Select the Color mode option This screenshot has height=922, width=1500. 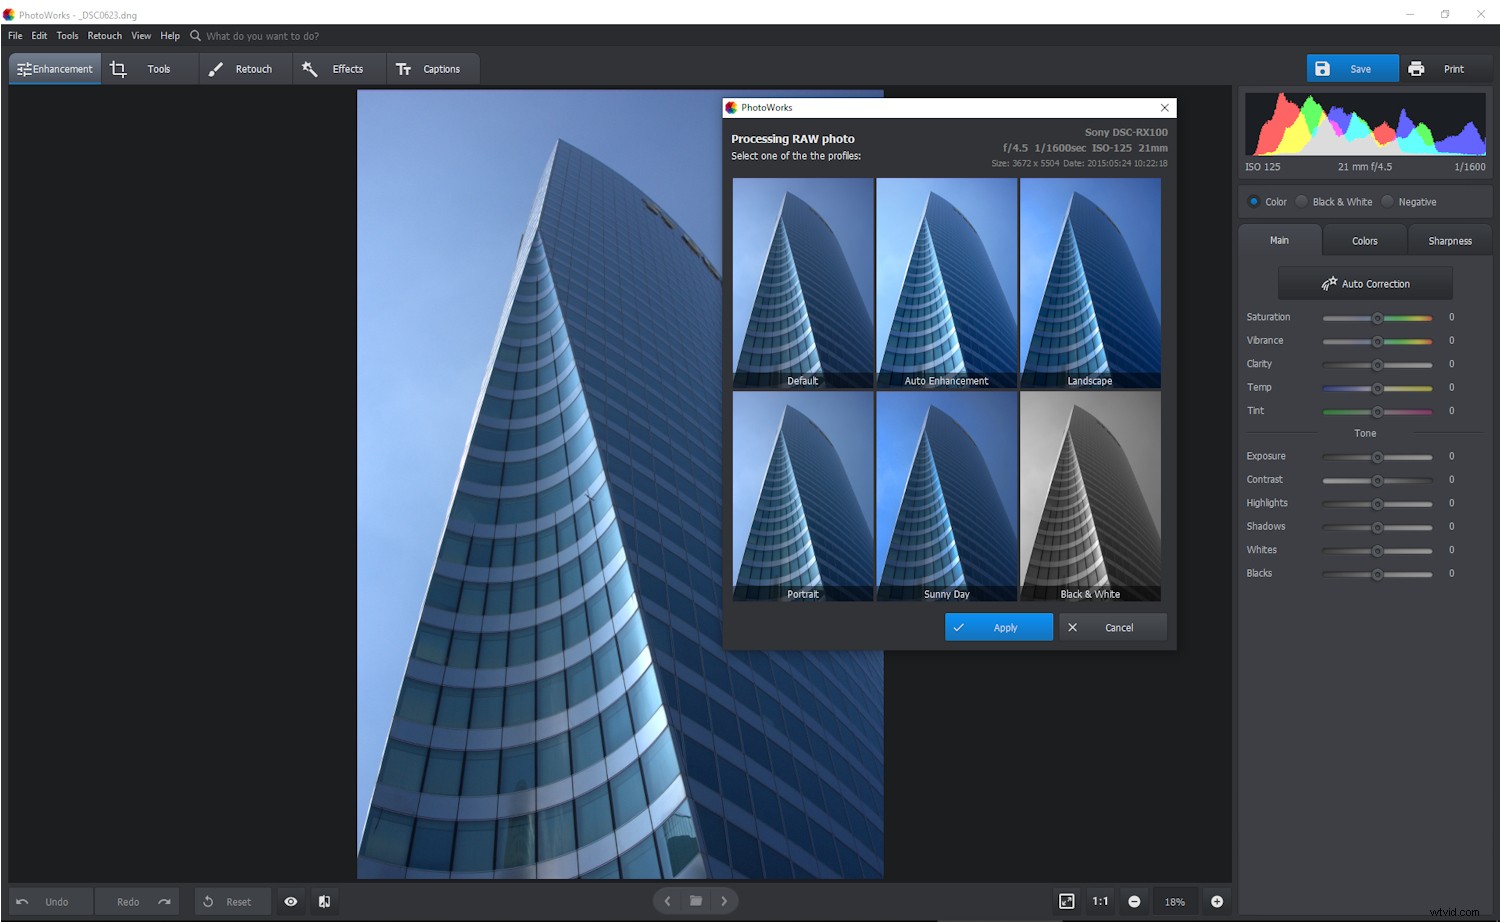click(x=1253, y=201)
